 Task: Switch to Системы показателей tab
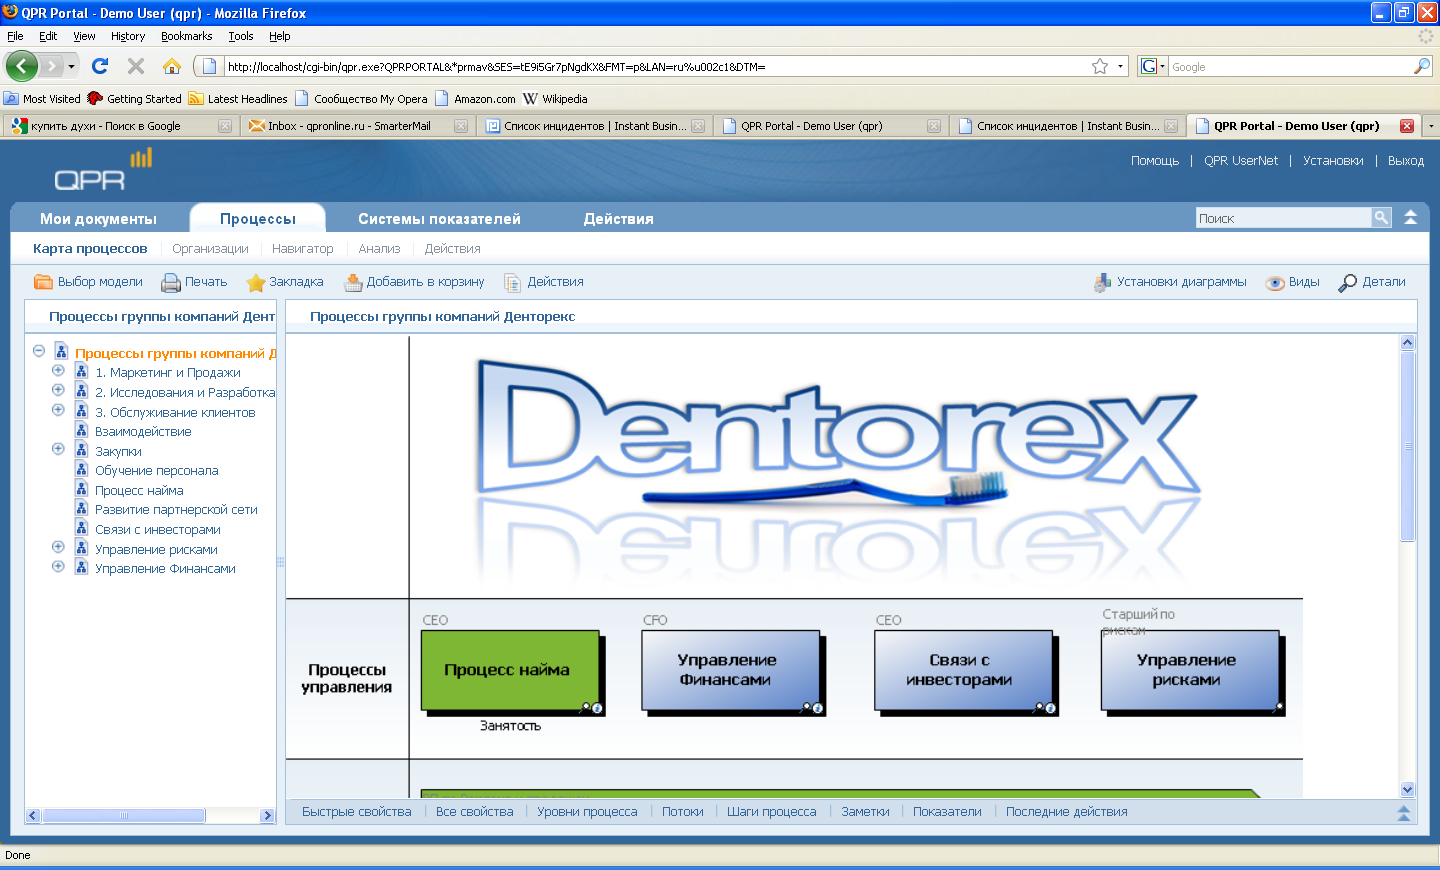point(439,218)
